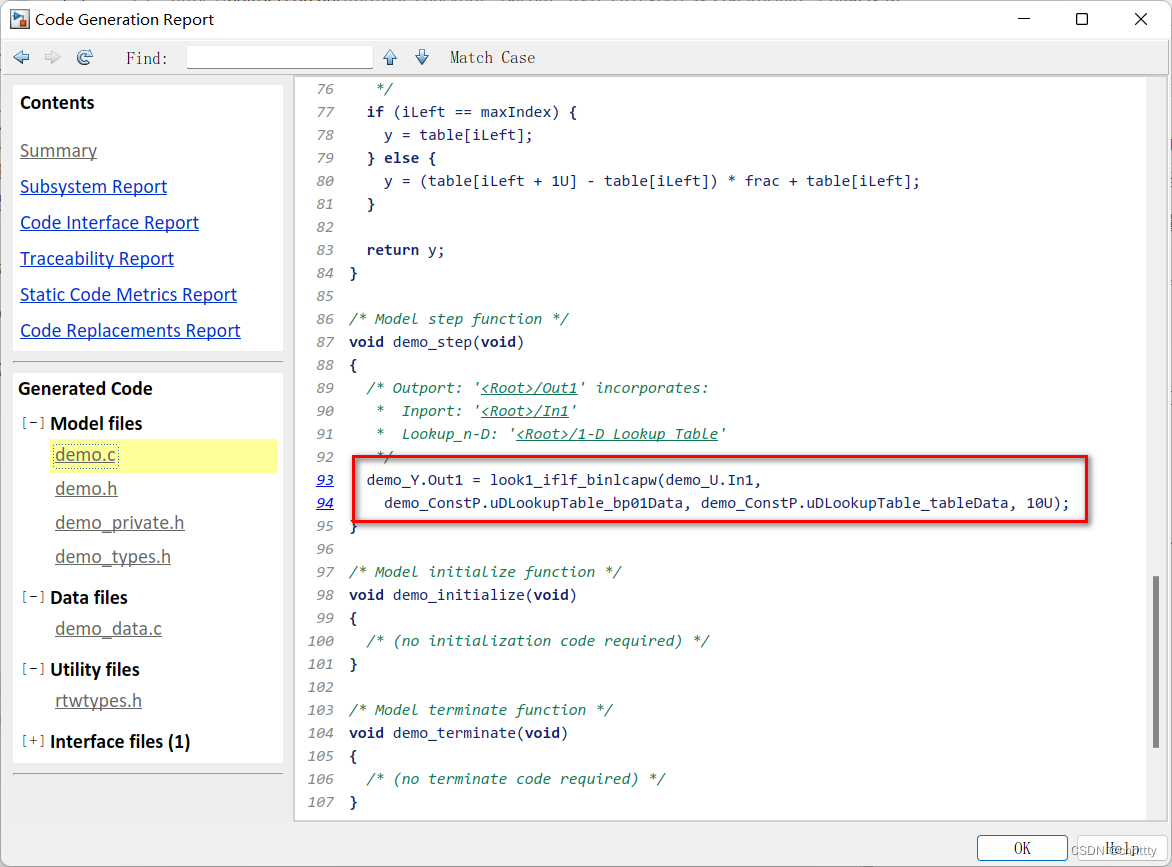Click line number 93 link
This screenshot has height=867, width=1172.
click(x=325, y=480)
